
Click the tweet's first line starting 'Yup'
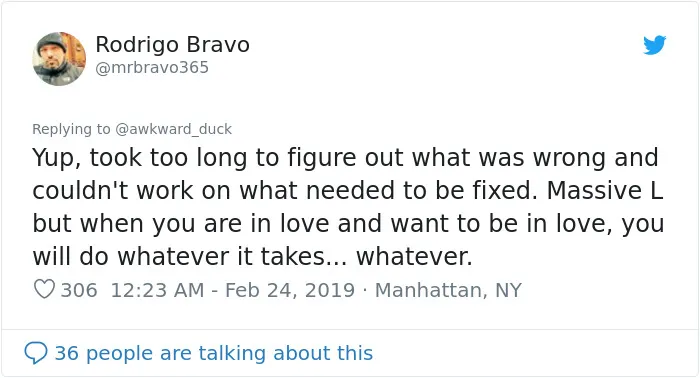(345, 158)
